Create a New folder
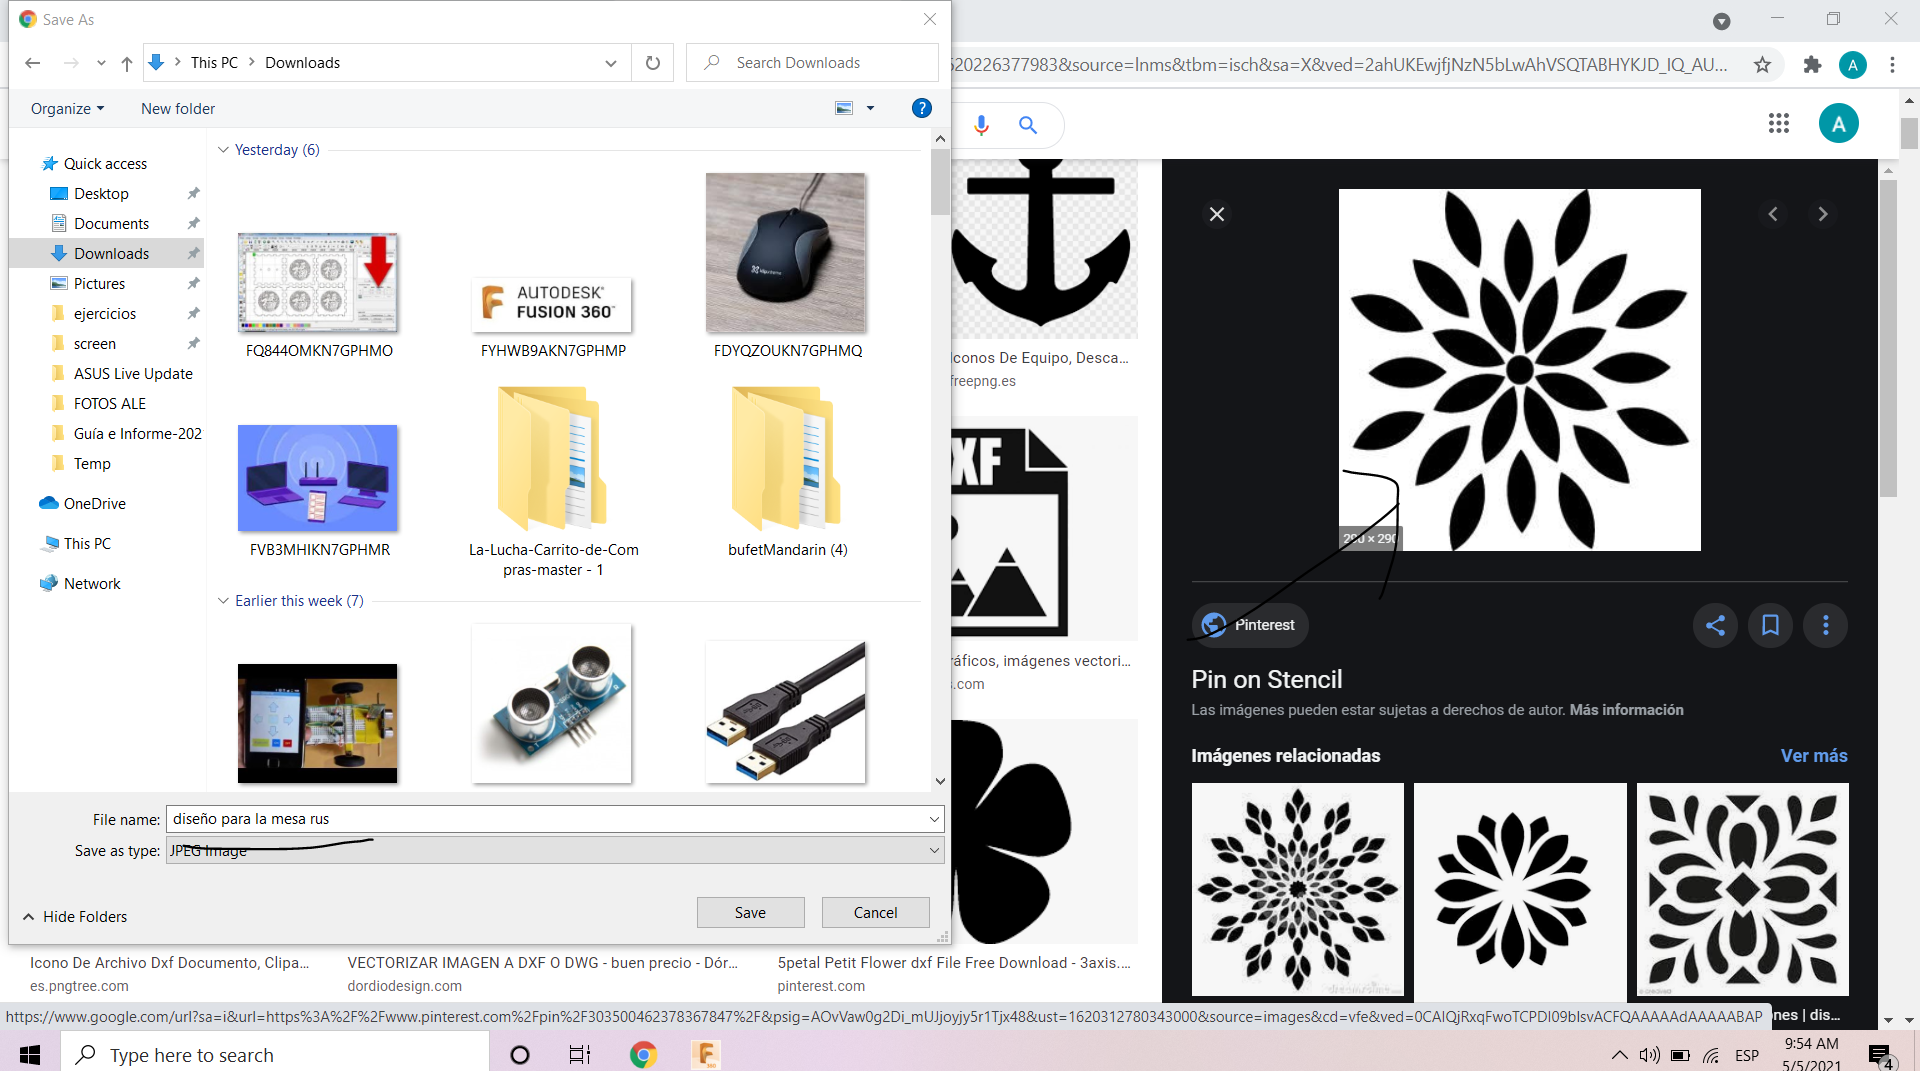 pos(178,108)
